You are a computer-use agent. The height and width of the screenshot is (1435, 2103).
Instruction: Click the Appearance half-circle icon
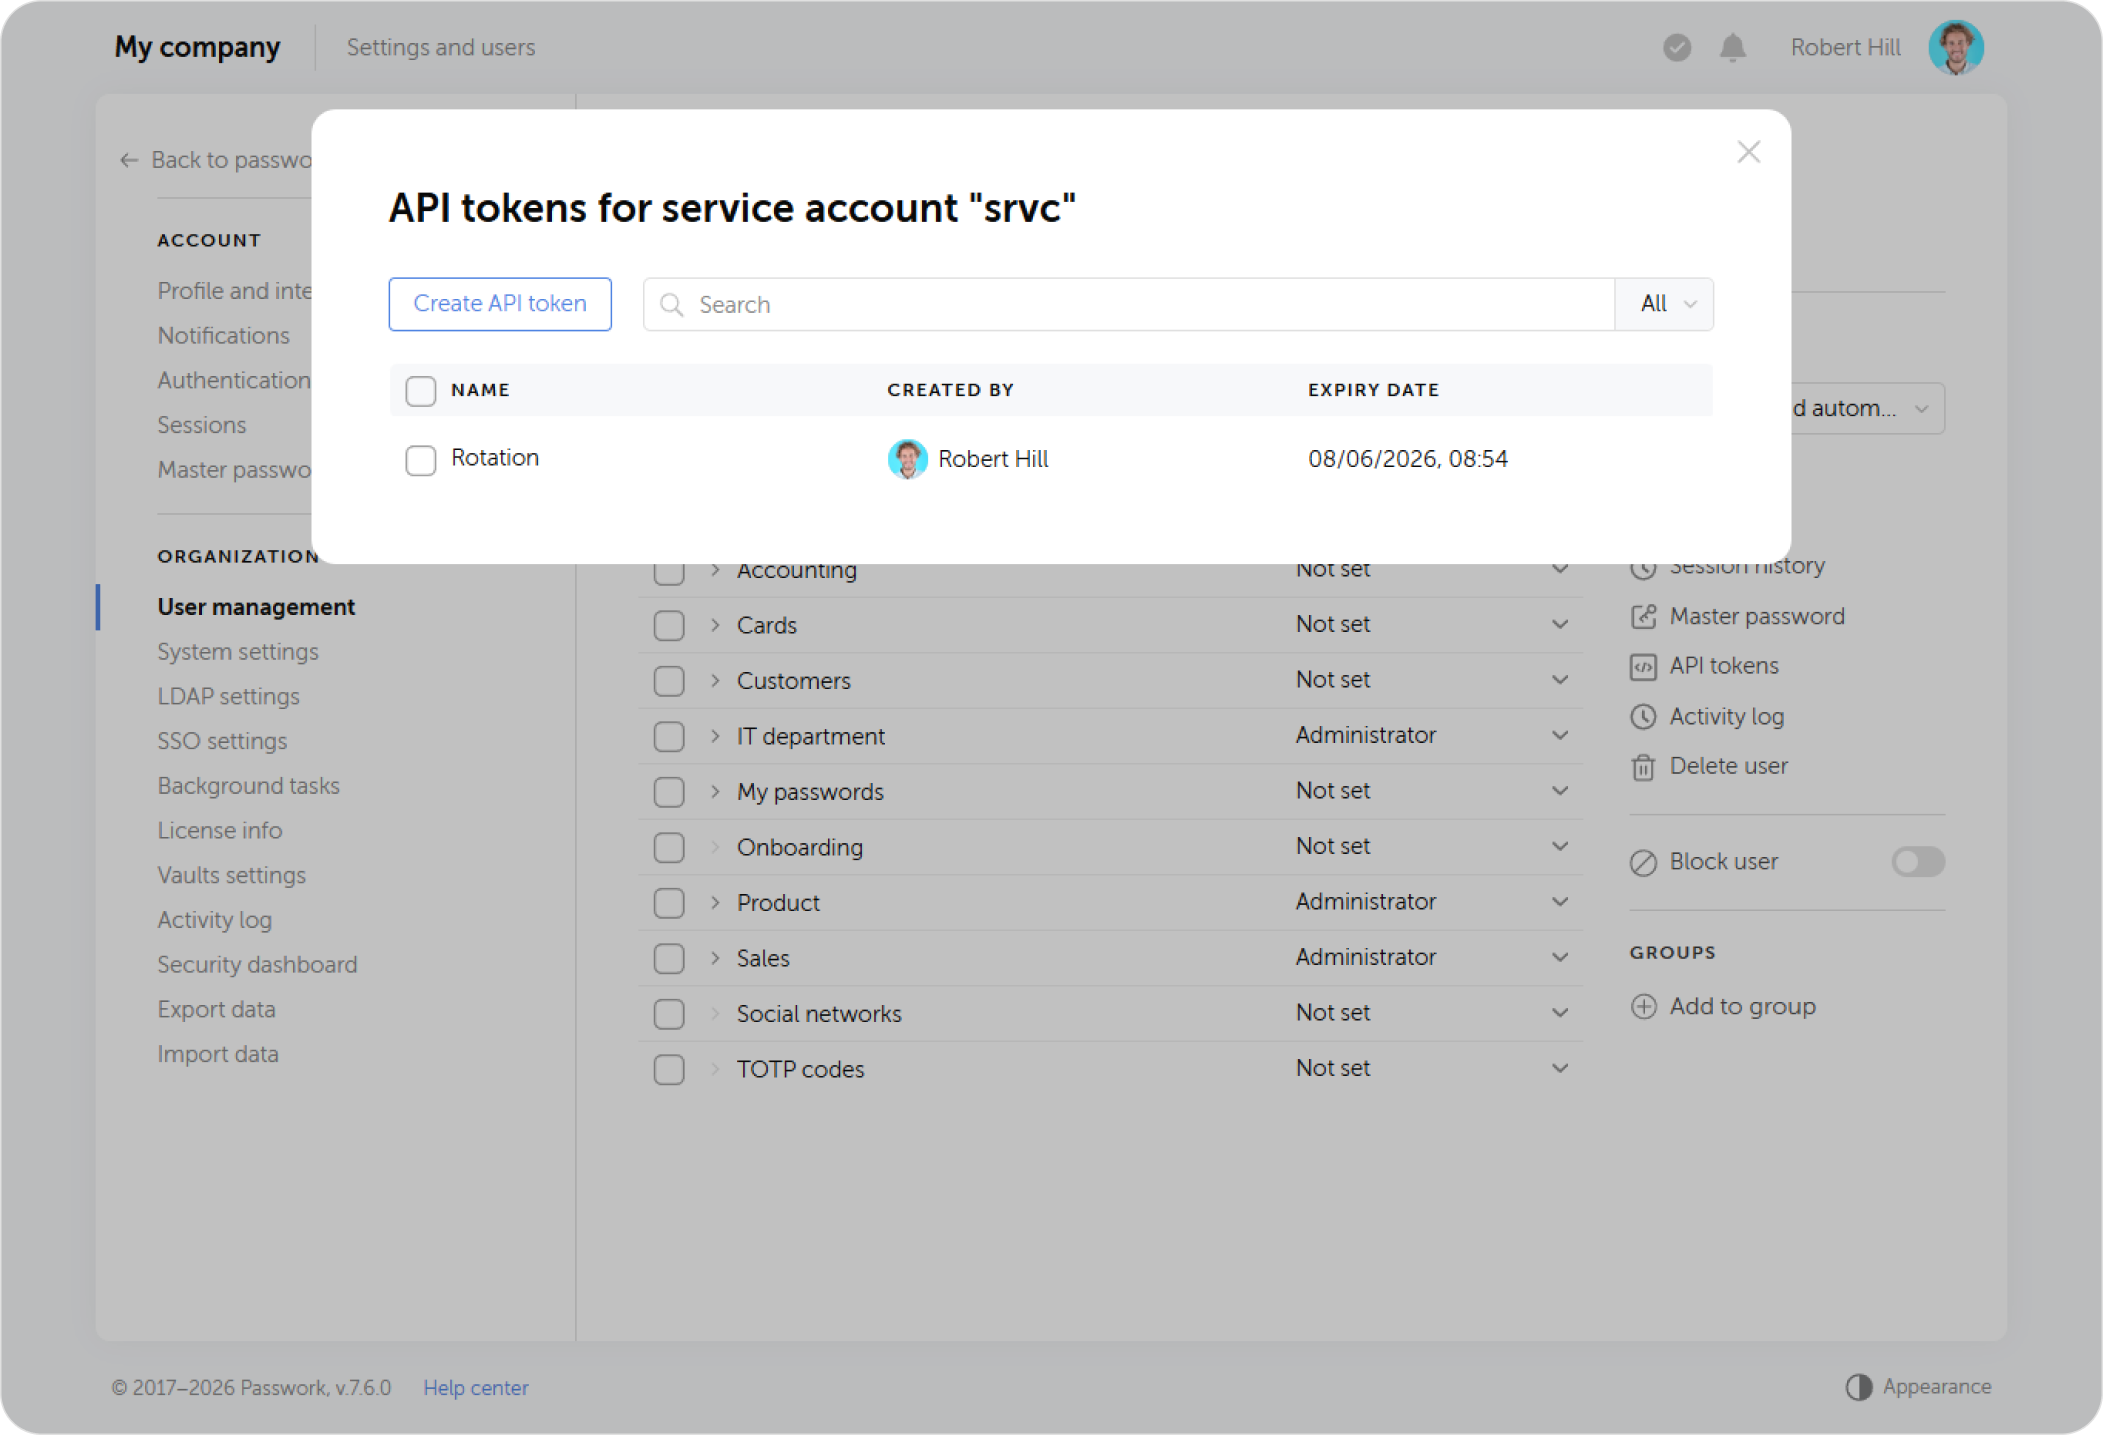[x=1858, y=1387]
